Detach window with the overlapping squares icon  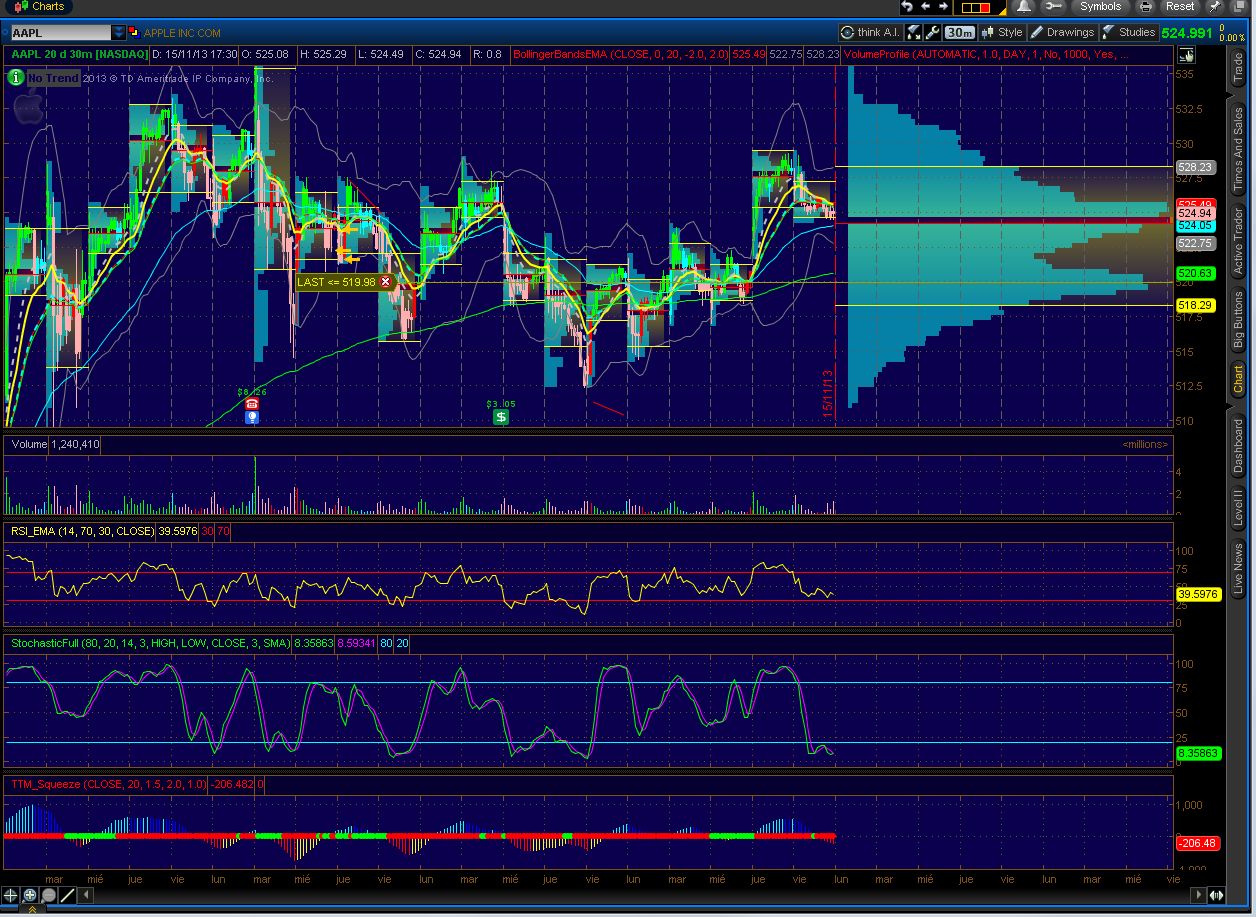point(1240,6)
